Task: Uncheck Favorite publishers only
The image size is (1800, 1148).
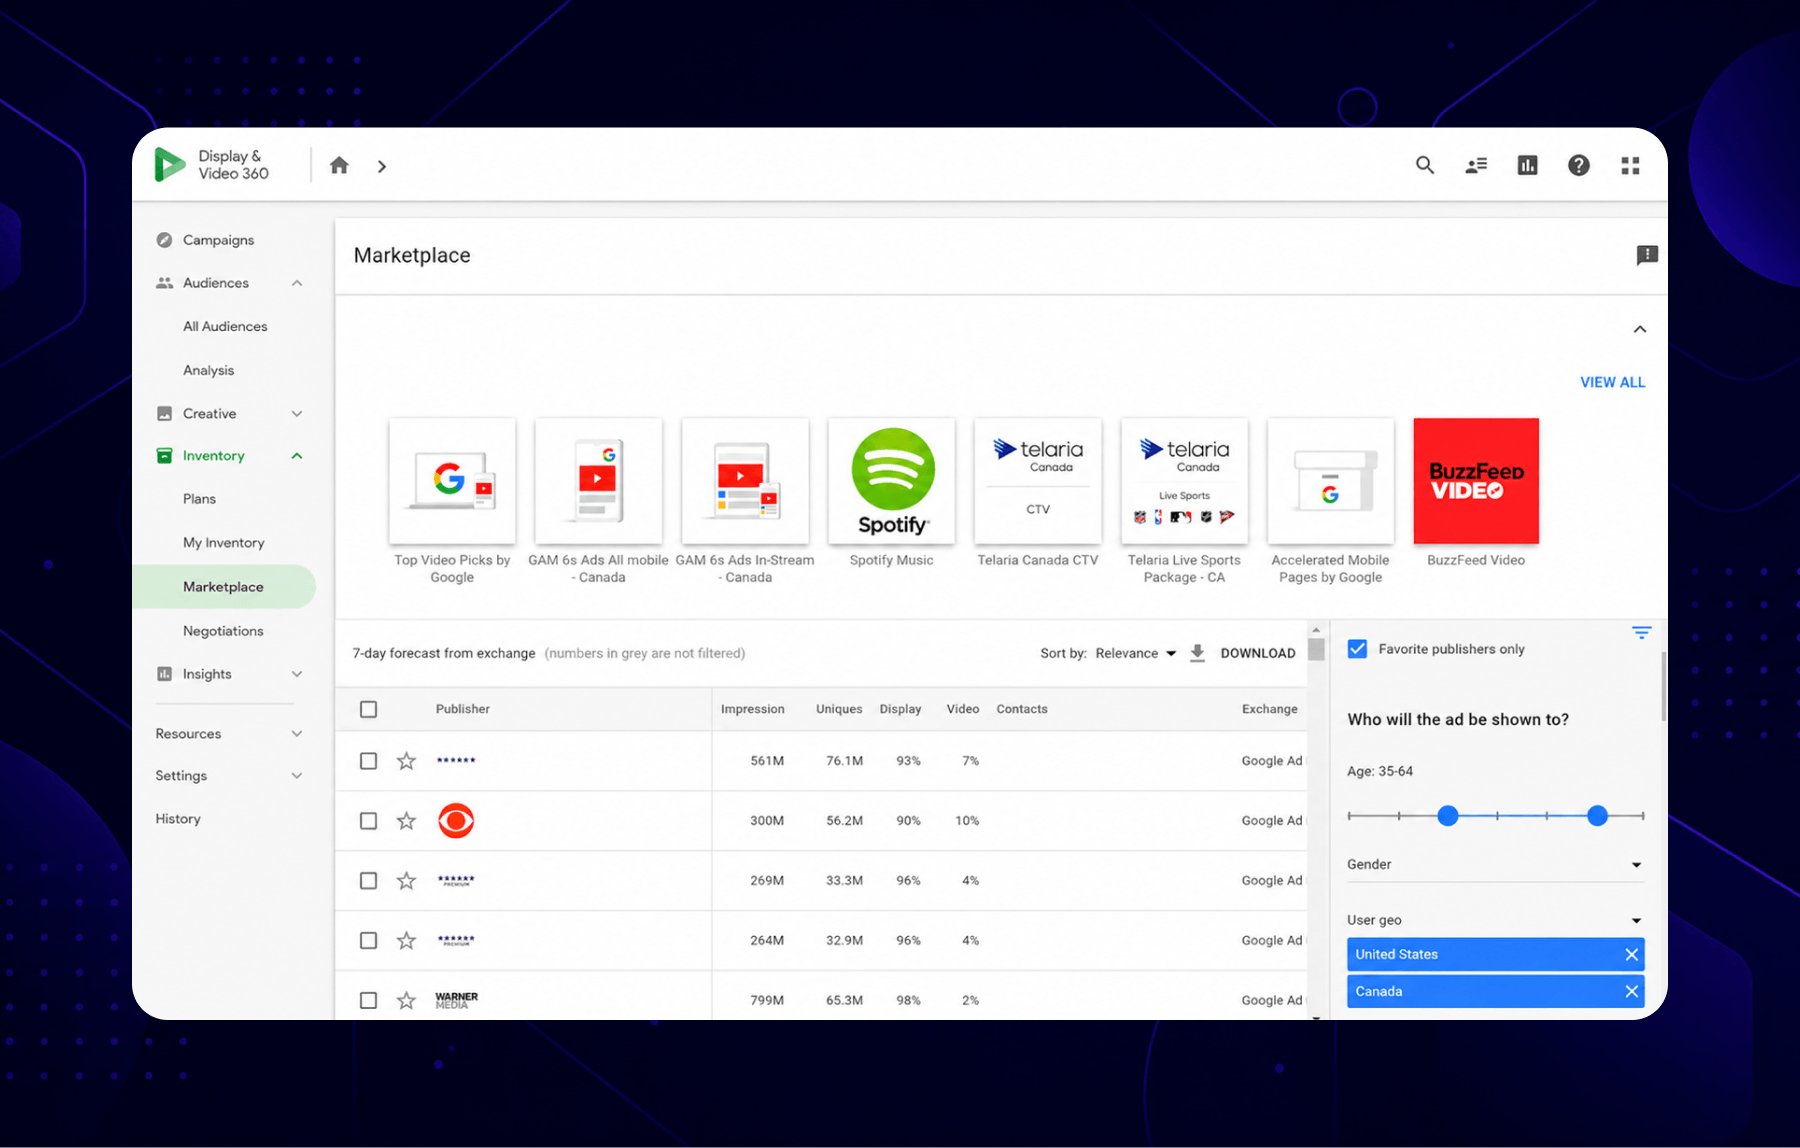Action: (x=1357, y=649)
